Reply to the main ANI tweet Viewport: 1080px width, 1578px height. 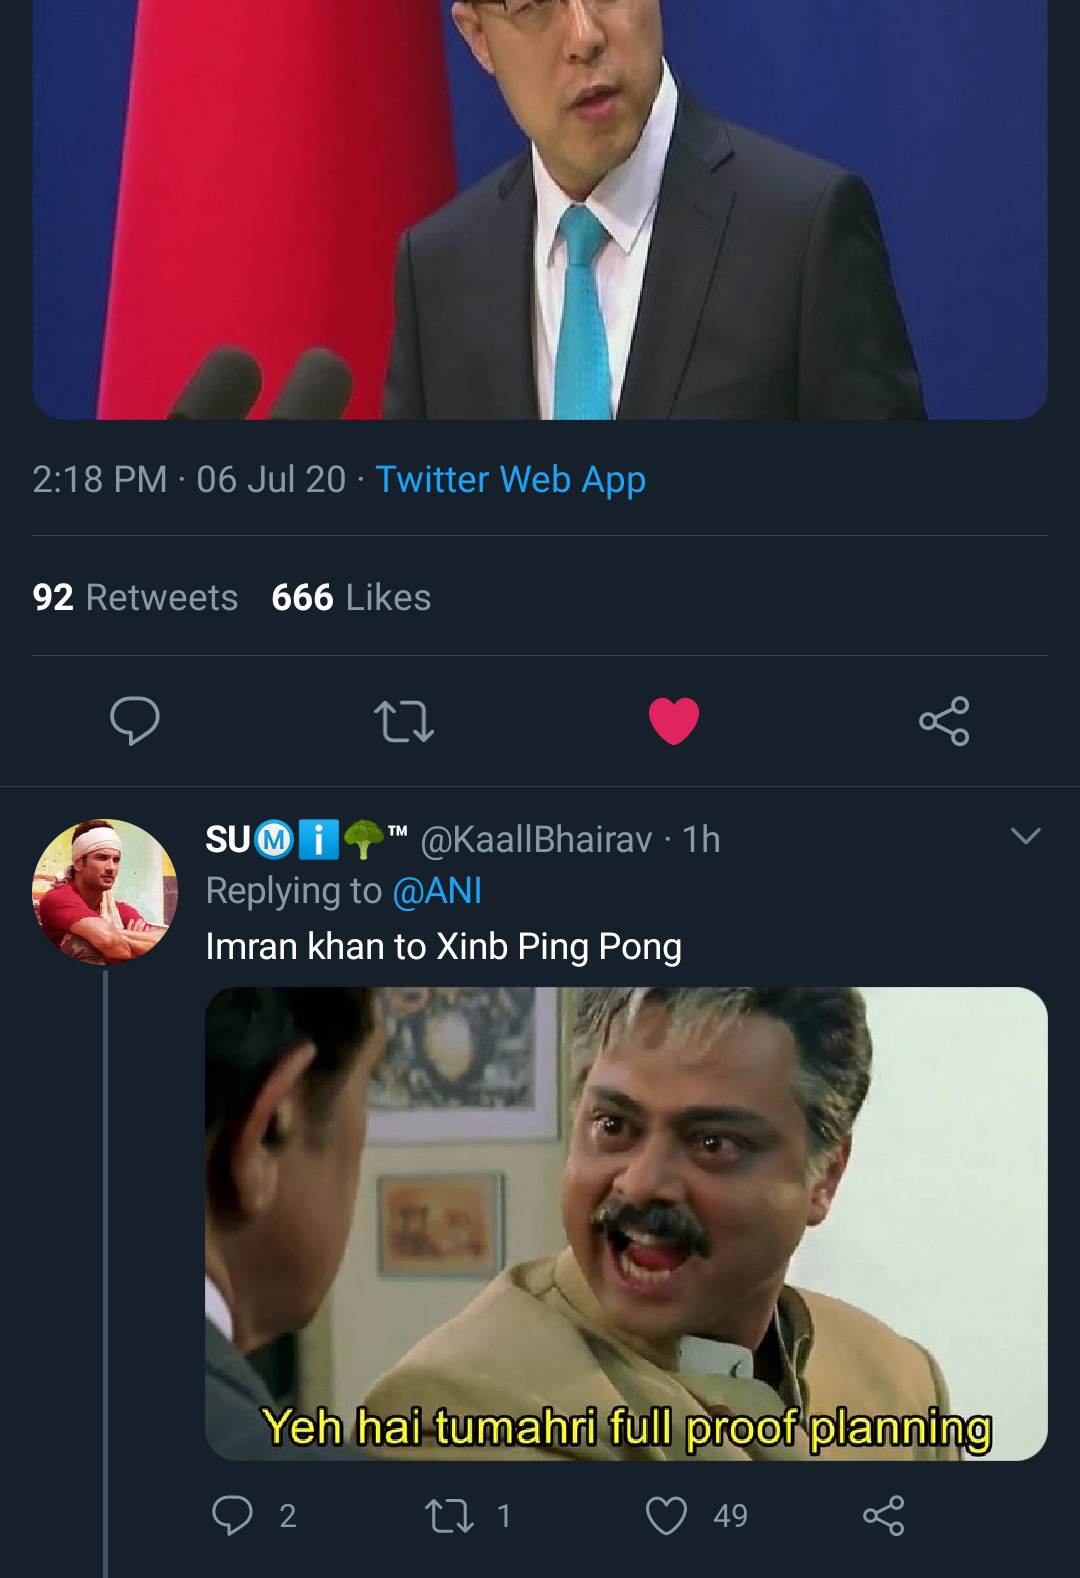[x=134, y=720]
